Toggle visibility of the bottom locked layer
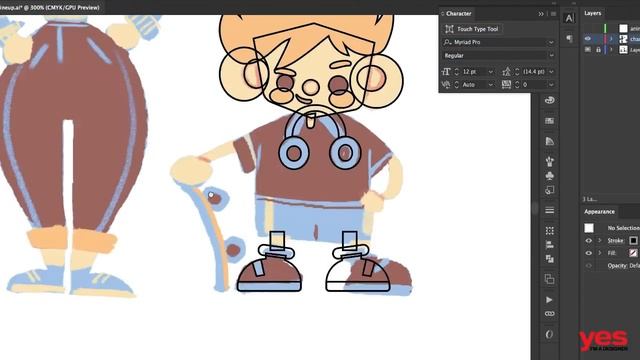This screenshot has width=640, height=360. (x=588, y=49)
